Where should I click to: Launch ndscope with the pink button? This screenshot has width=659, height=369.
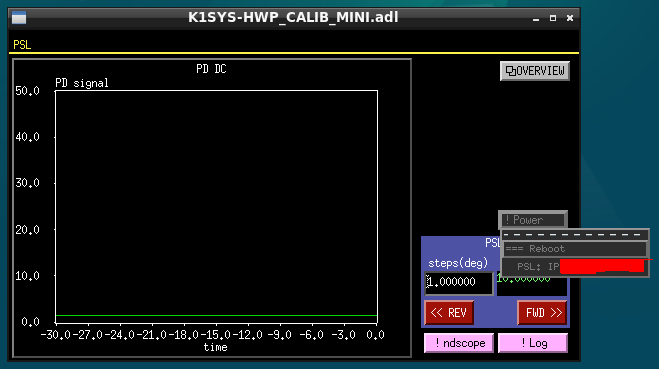(x=459, y=343)
